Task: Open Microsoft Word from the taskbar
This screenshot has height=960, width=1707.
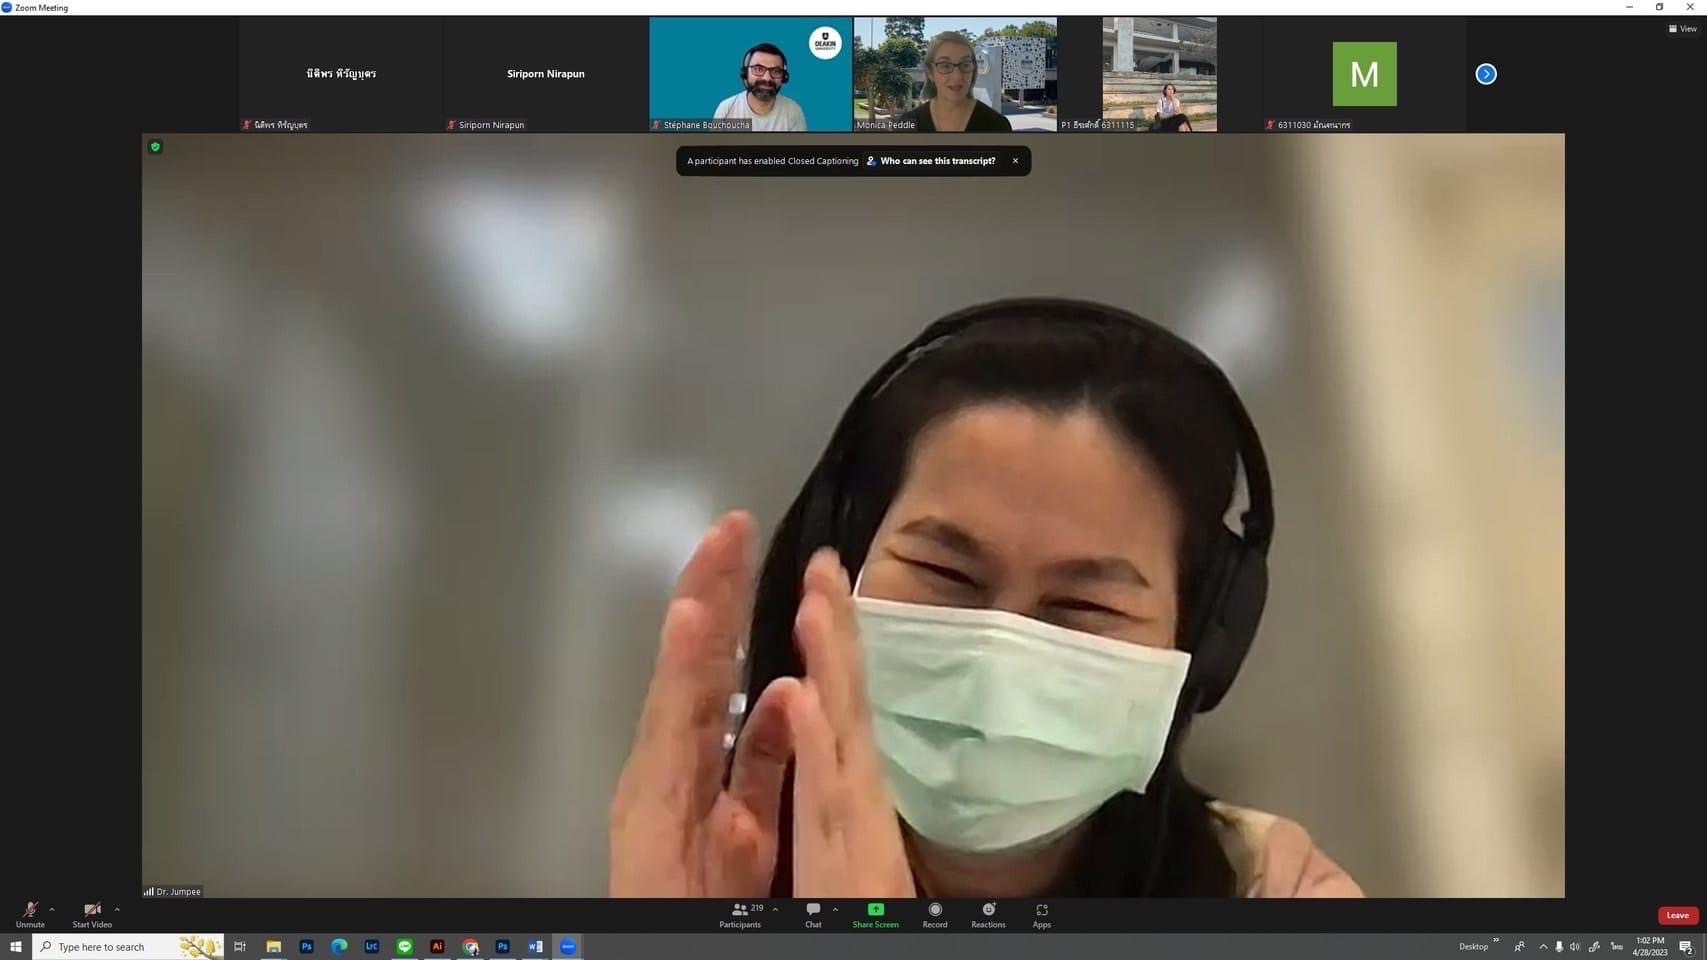Action: tap(535, 947)
